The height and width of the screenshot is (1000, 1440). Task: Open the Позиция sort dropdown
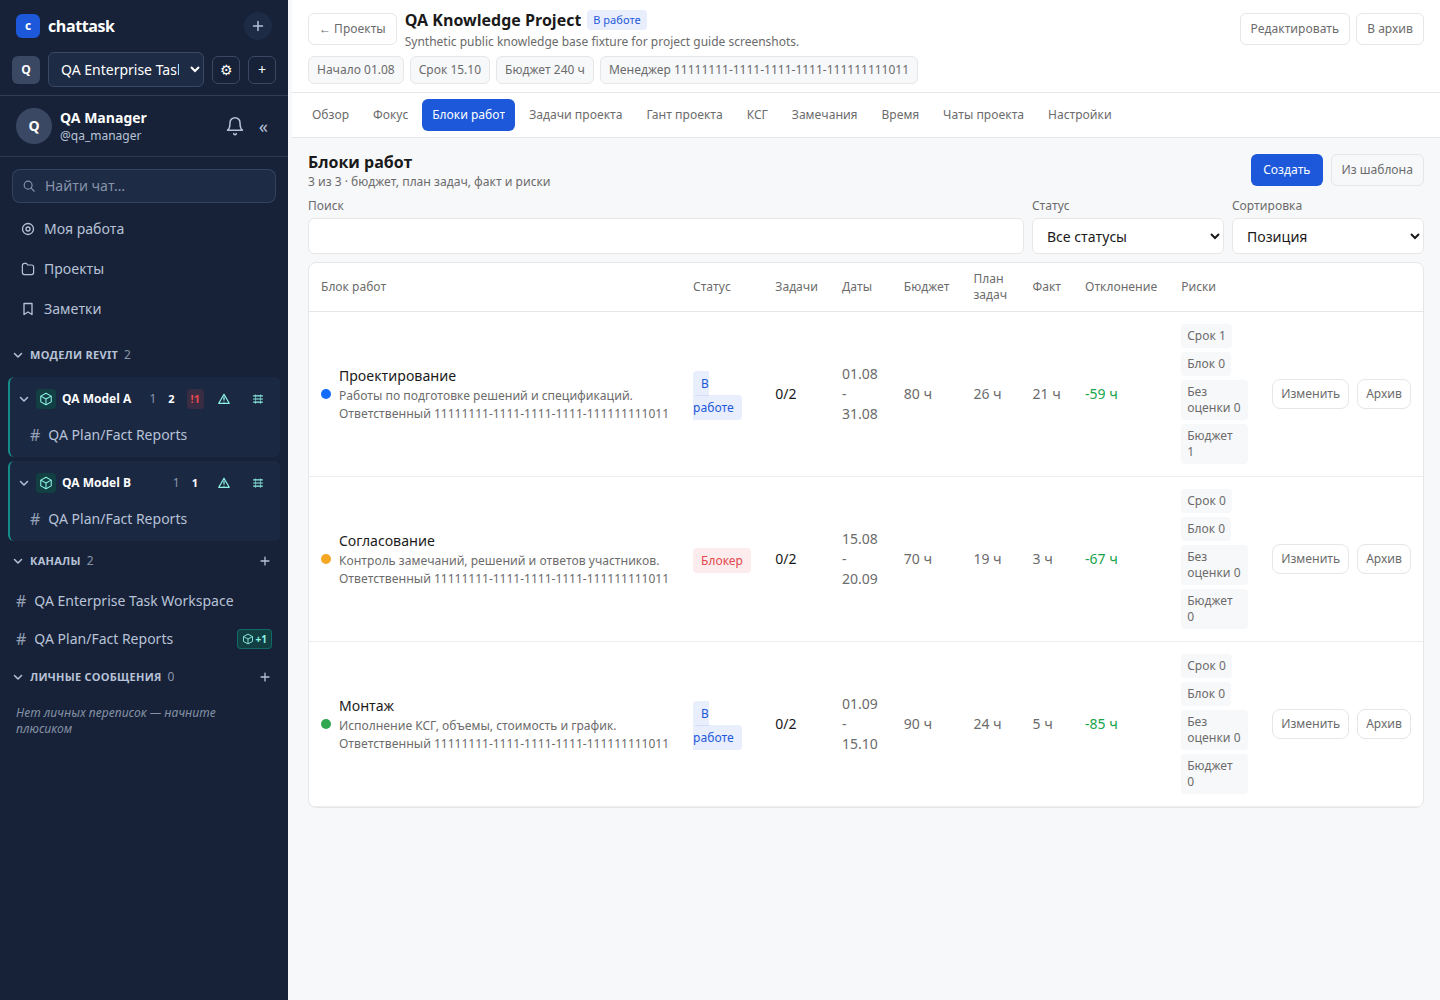coord(1328,236)
